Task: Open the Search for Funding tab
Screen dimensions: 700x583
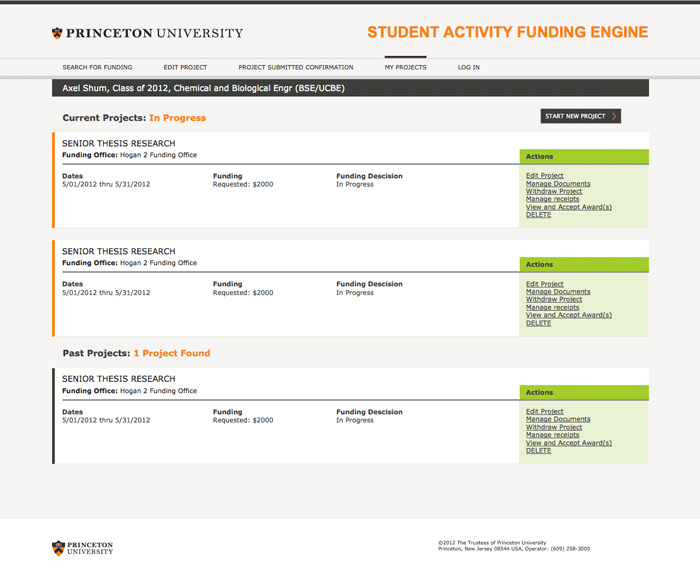Action: coord(97,67)
